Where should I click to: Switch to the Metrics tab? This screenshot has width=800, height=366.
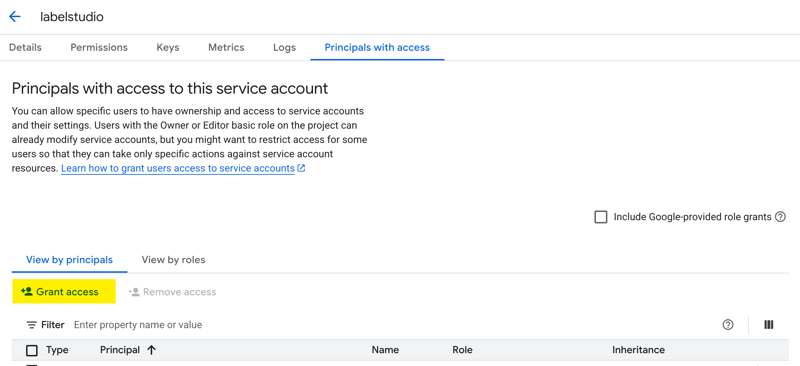click(226, 47)
